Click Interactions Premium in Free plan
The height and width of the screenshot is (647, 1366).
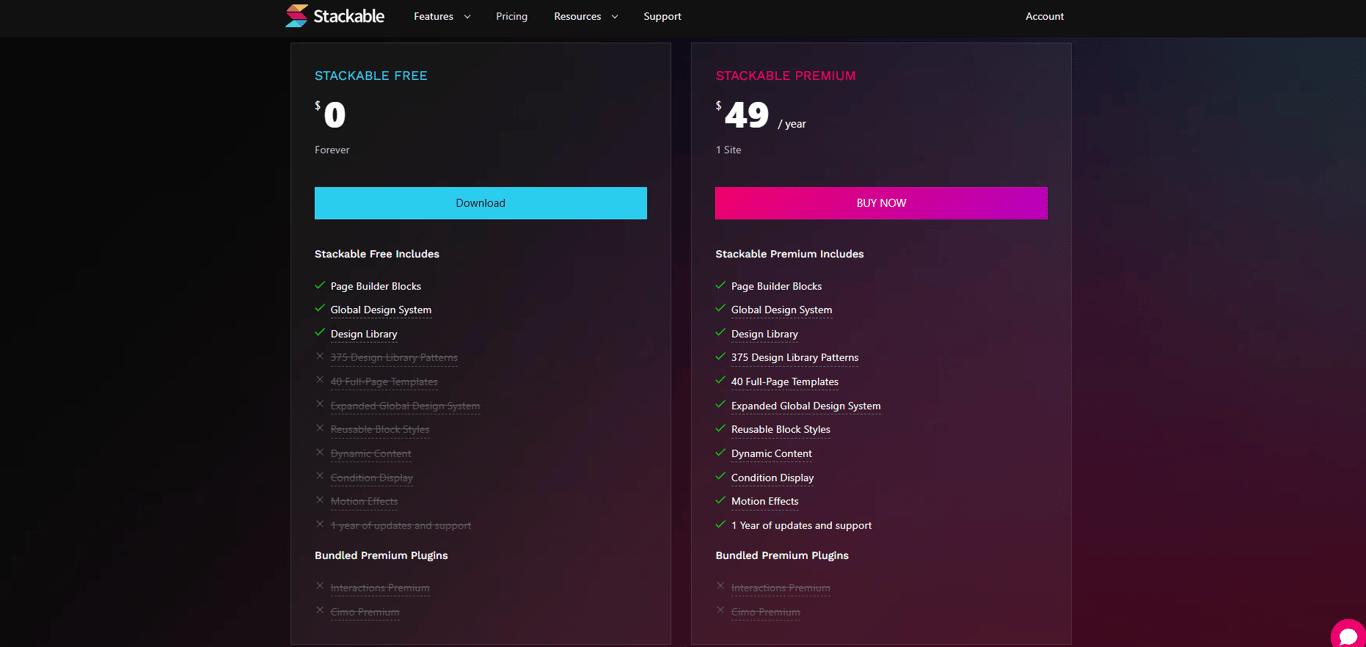click(x=380, y=588)
